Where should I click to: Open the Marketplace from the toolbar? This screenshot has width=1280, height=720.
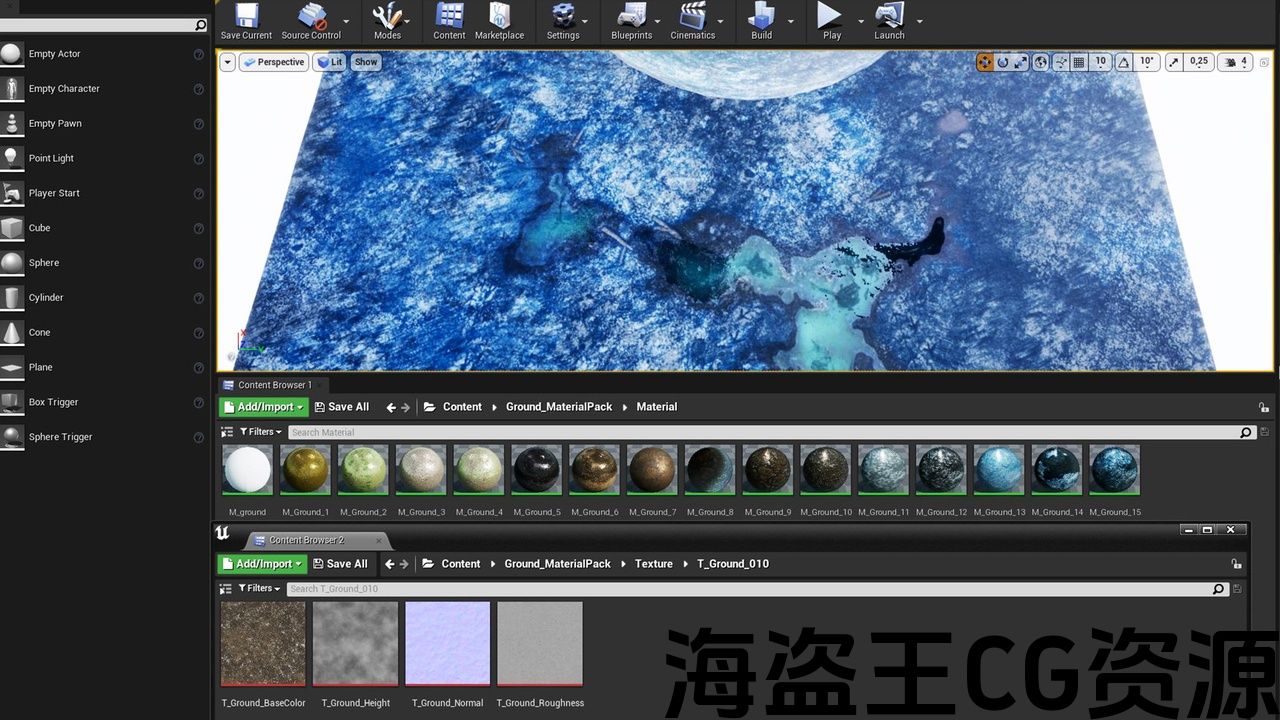click(x=499, y=17)
